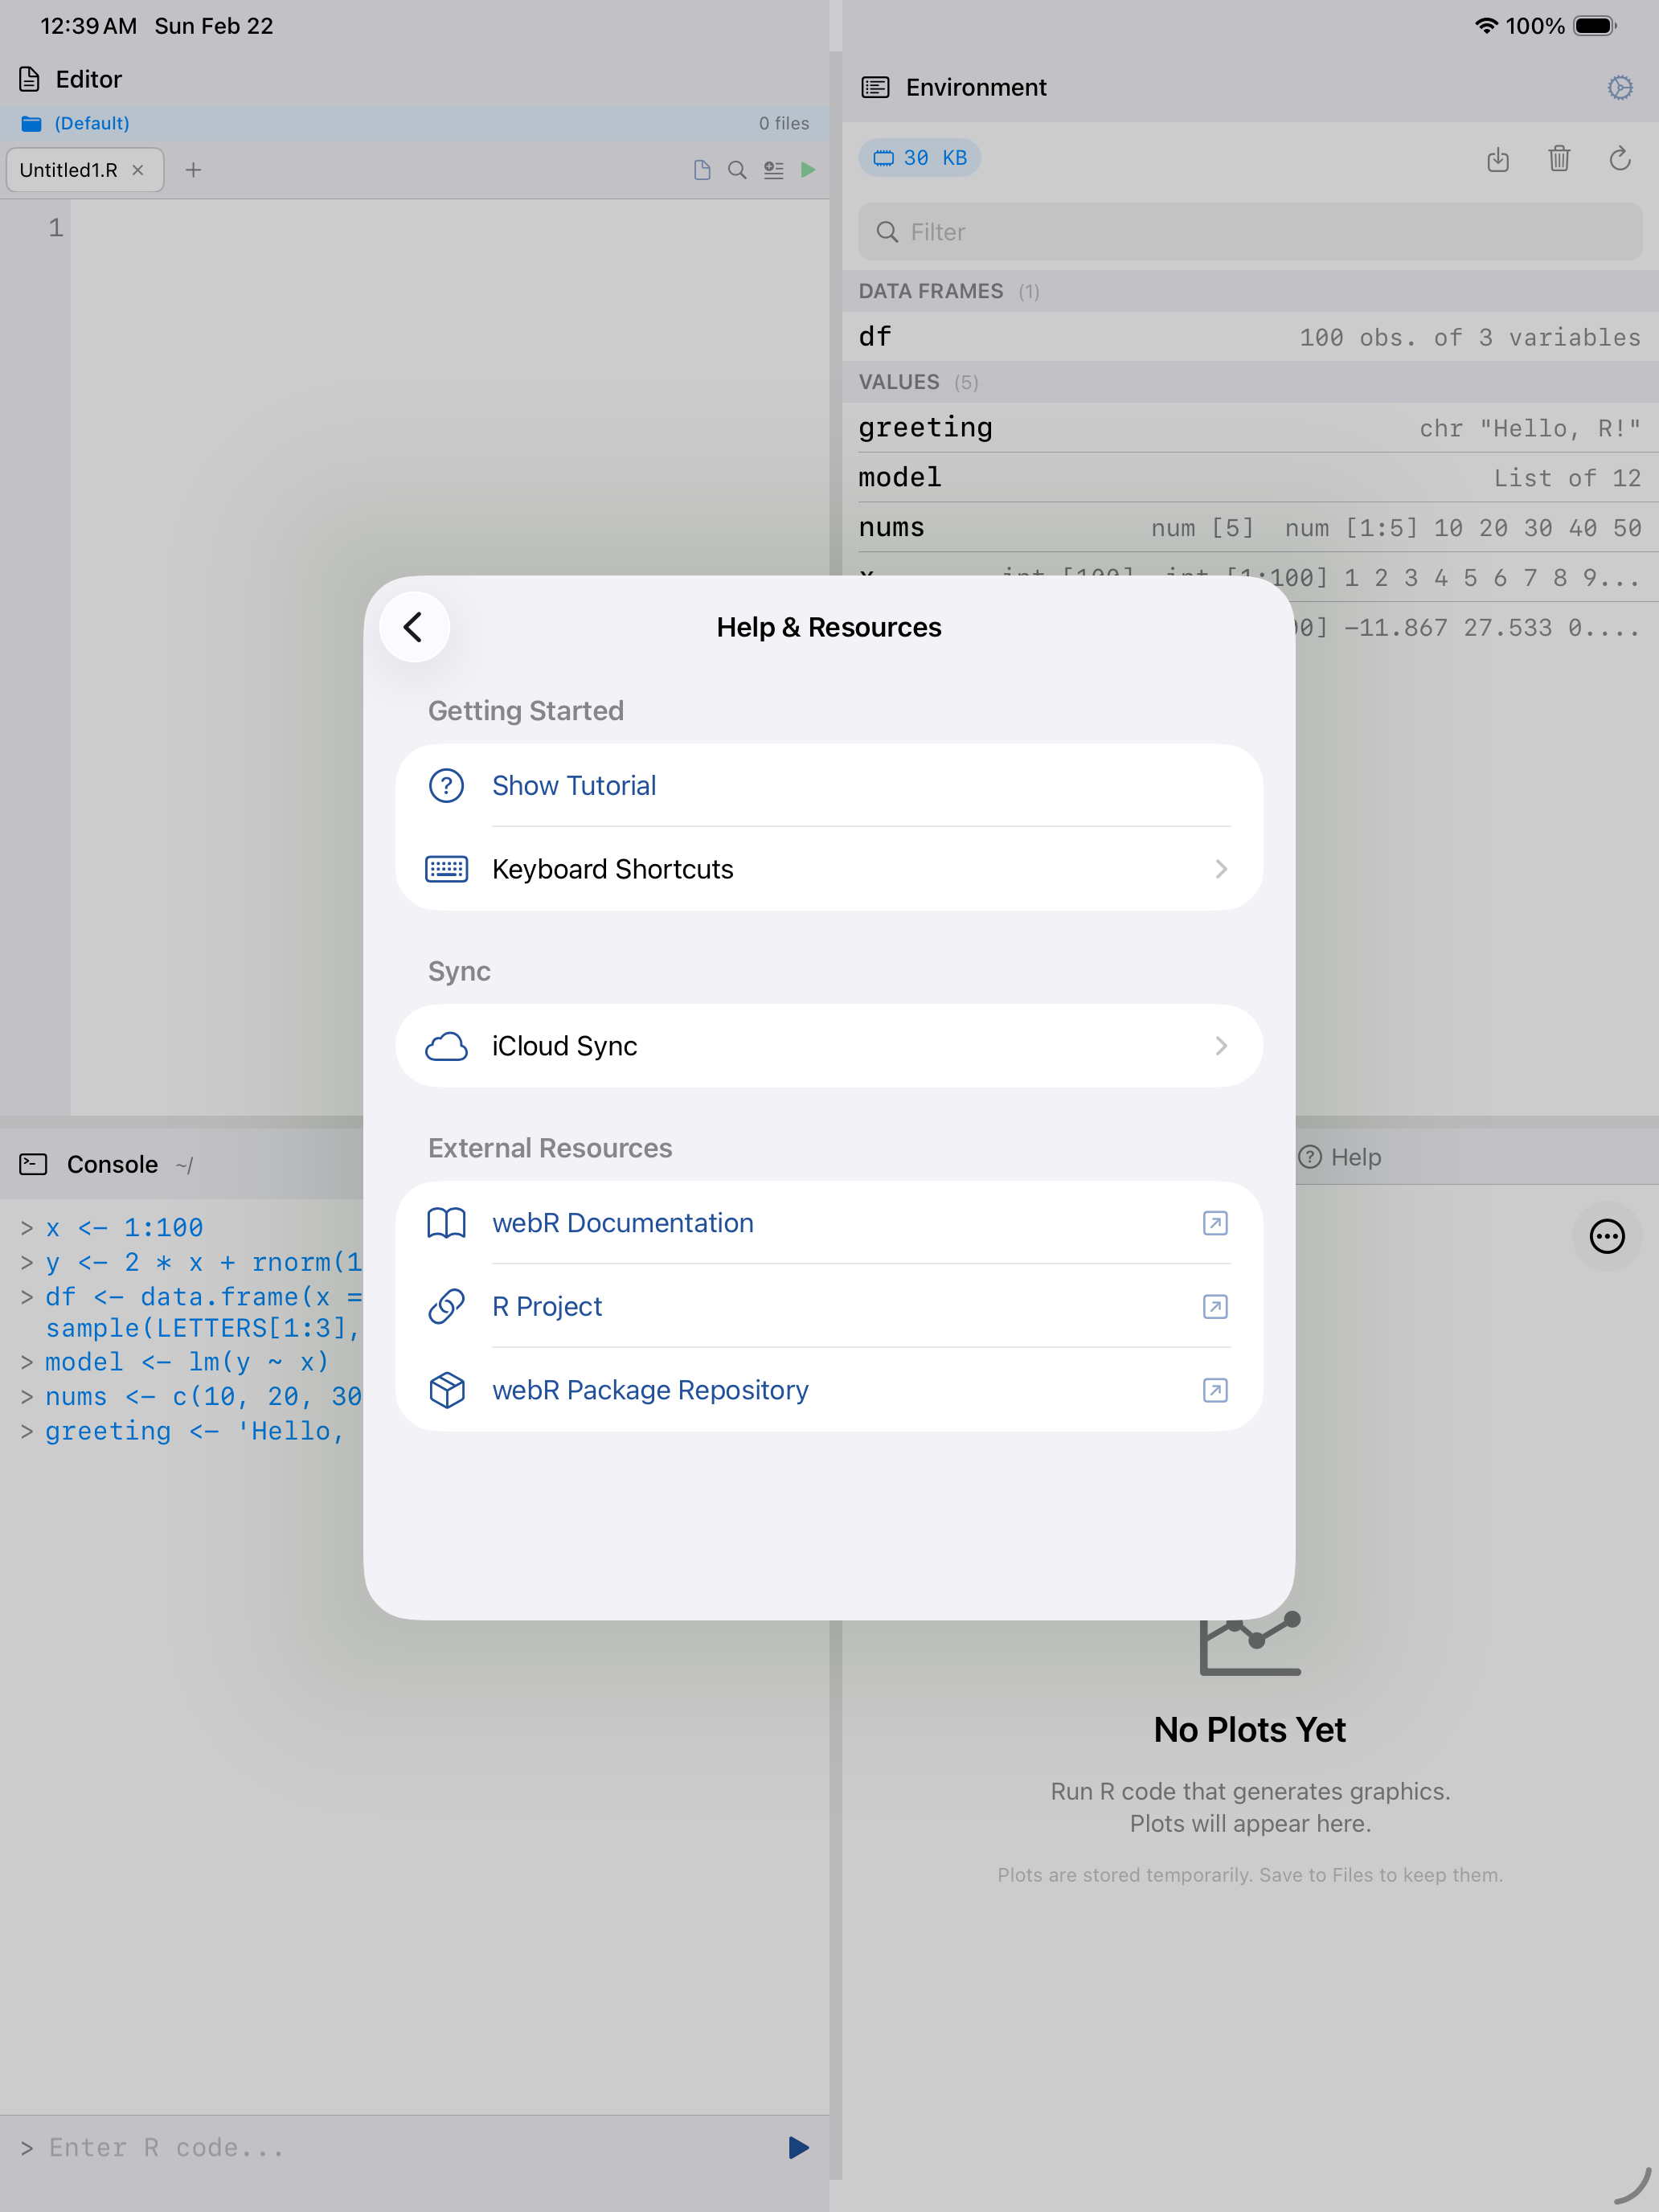1659x2212 pixels.
Task: Export environment data with the download icon
Action: [x=1498, y=159]
